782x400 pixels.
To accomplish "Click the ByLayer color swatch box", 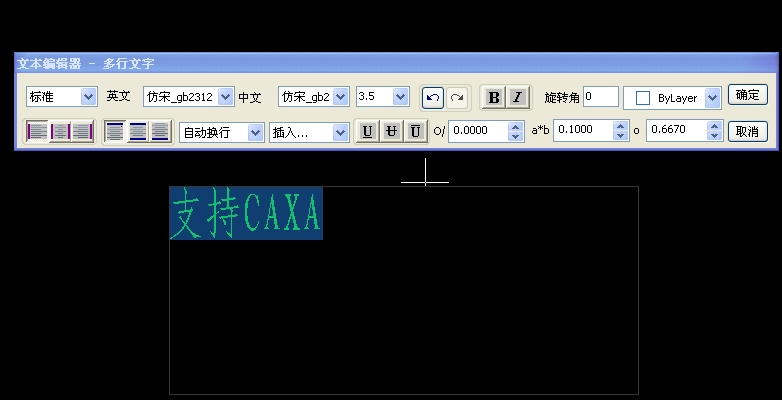I will pos(643,98).
